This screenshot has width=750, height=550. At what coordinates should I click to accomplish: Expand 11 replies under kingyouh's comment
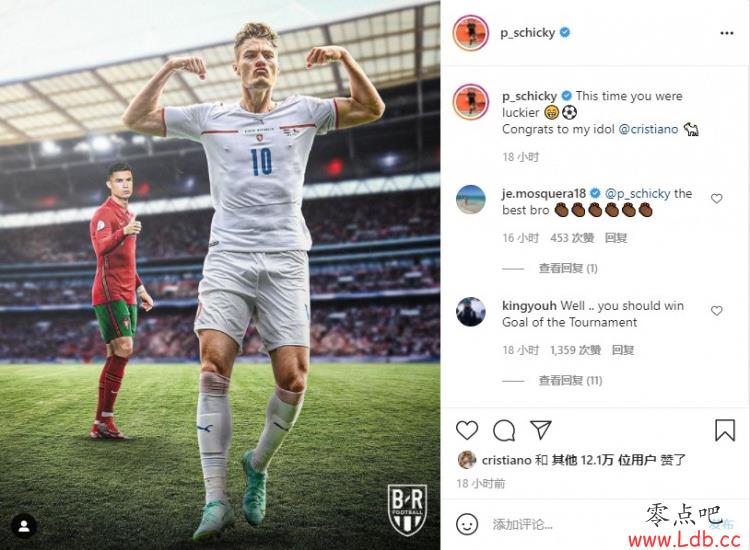click(570, 381)
